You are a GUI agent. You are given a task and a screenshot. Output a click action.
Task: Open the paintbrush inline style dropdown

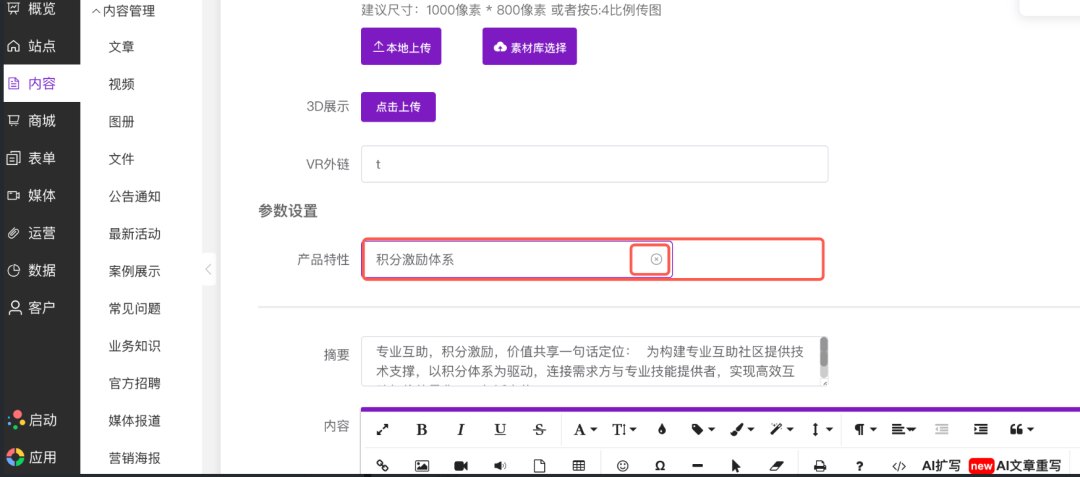pyautogui.click(x=742, y=430)
